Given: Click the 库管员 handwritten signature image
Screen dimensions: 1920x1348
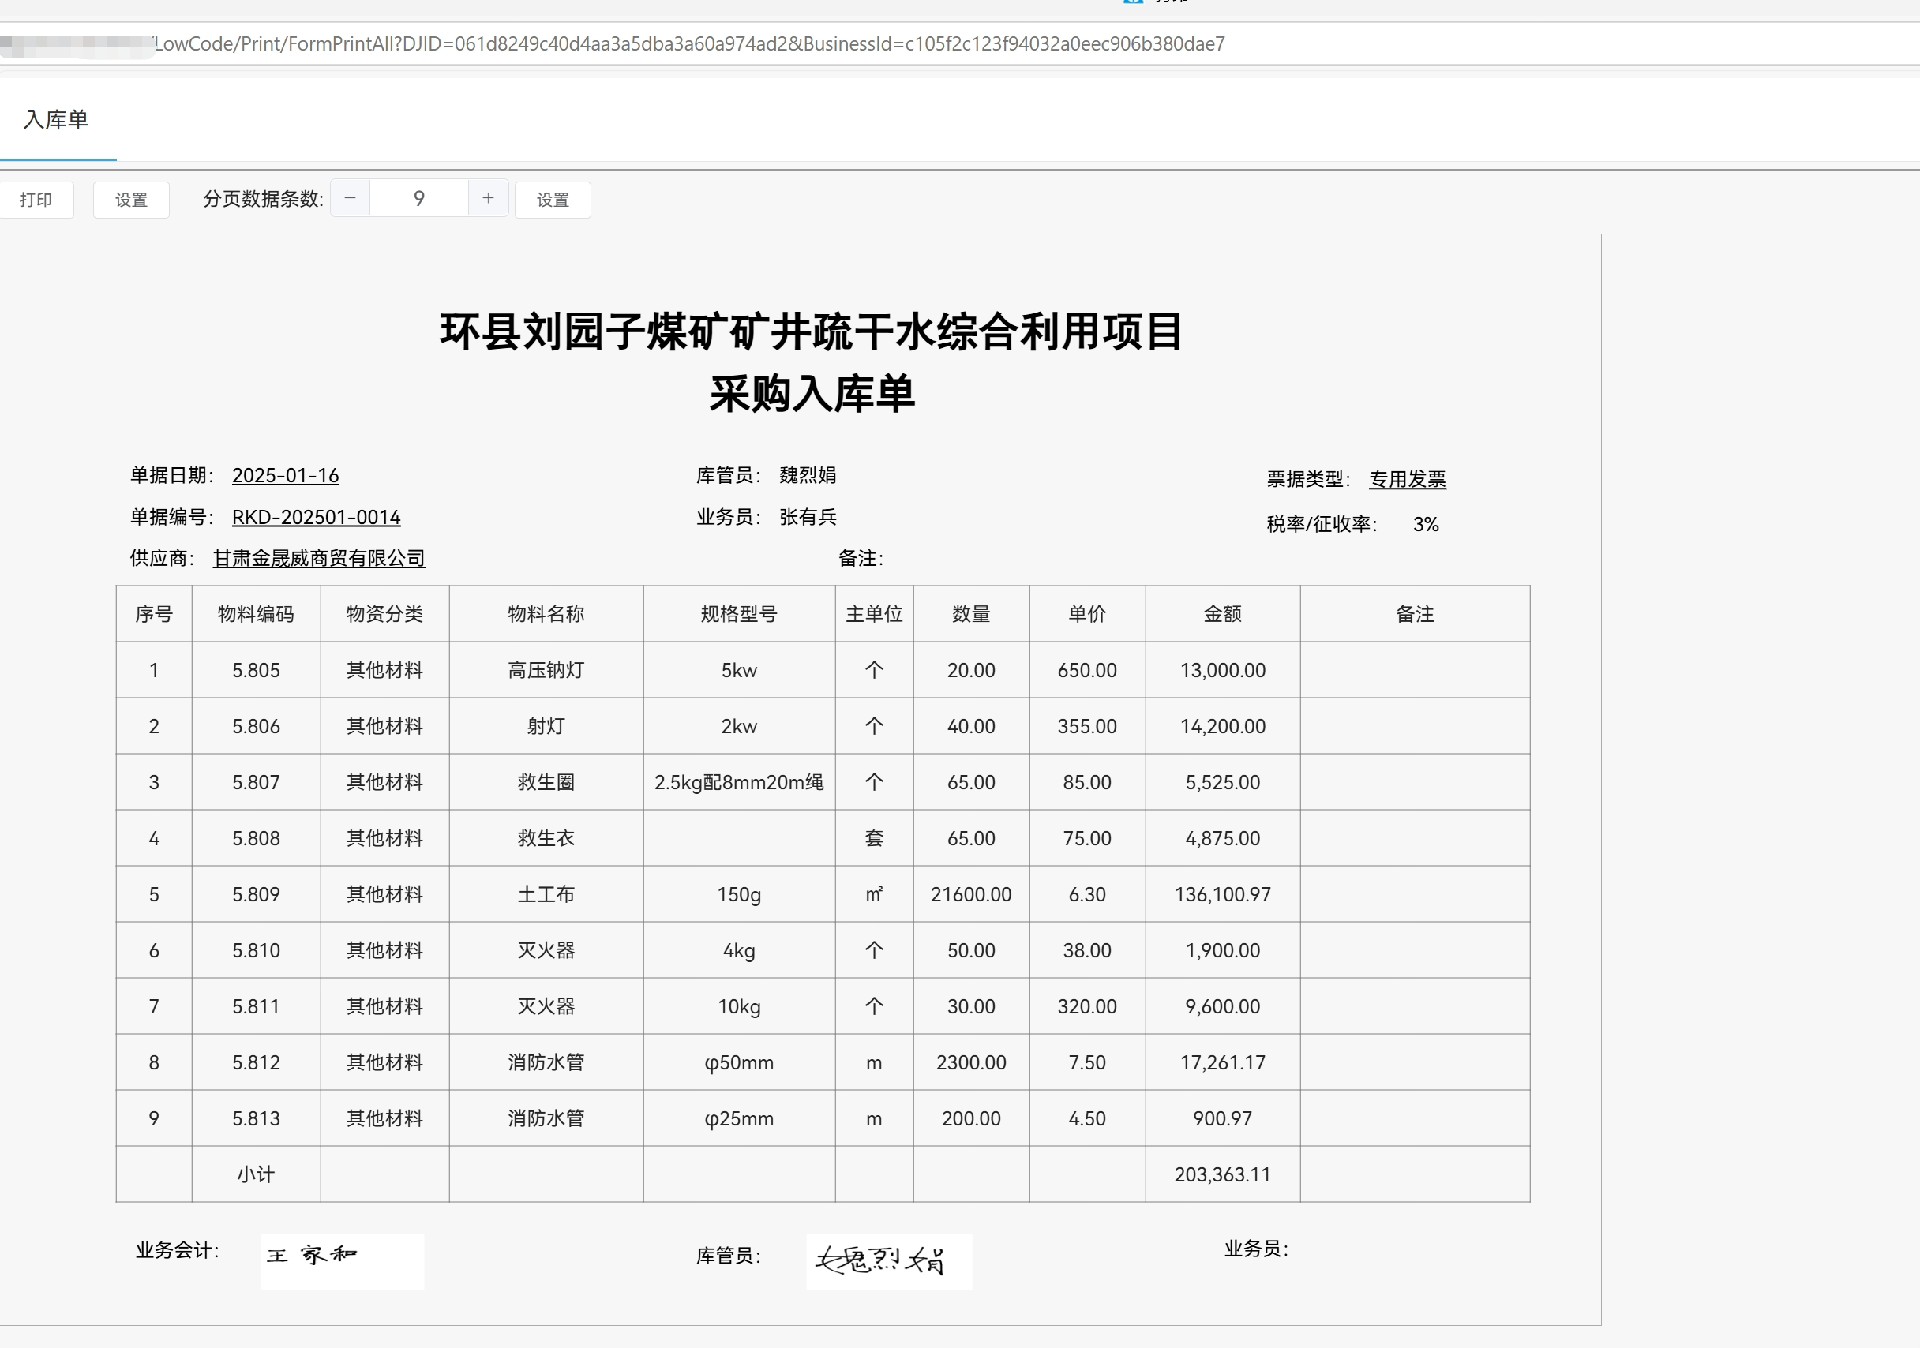Looking at the screenshot, I should [888, 1261].
